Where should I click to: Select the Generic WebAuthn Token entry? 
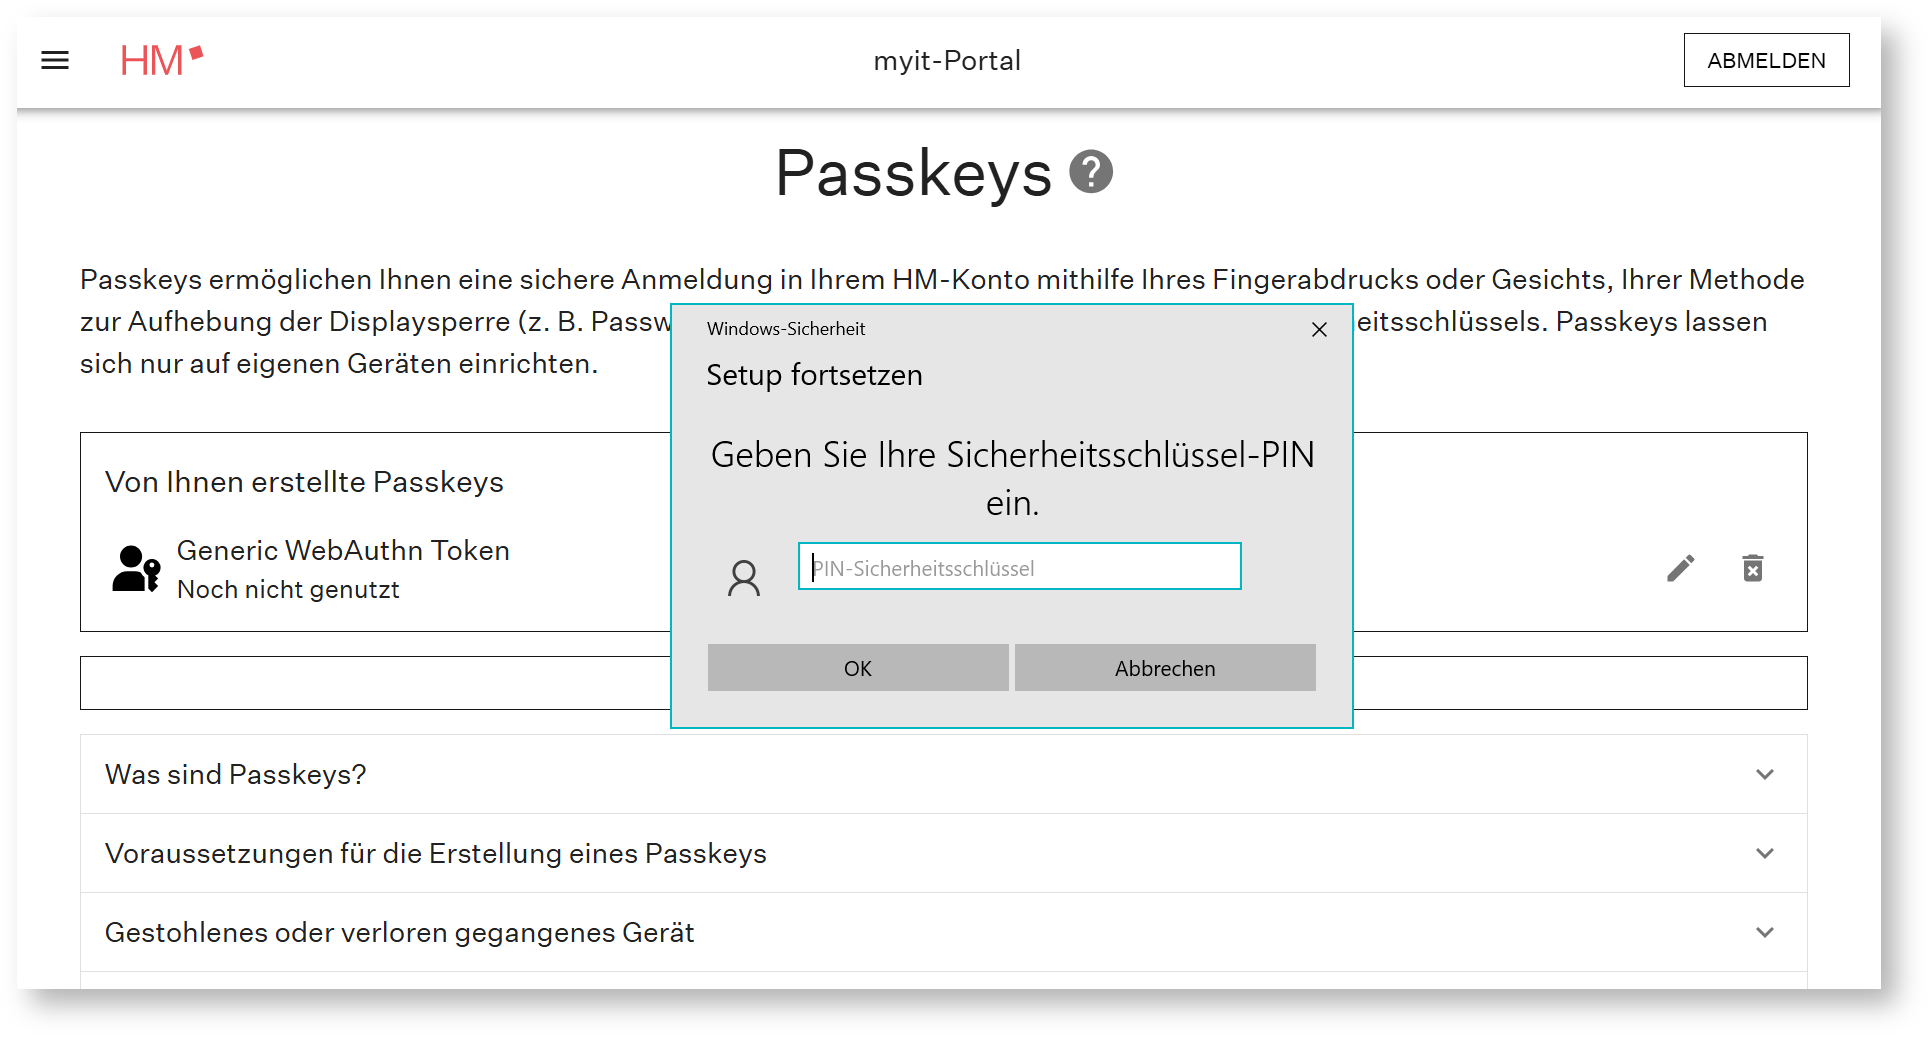(343, 551)
